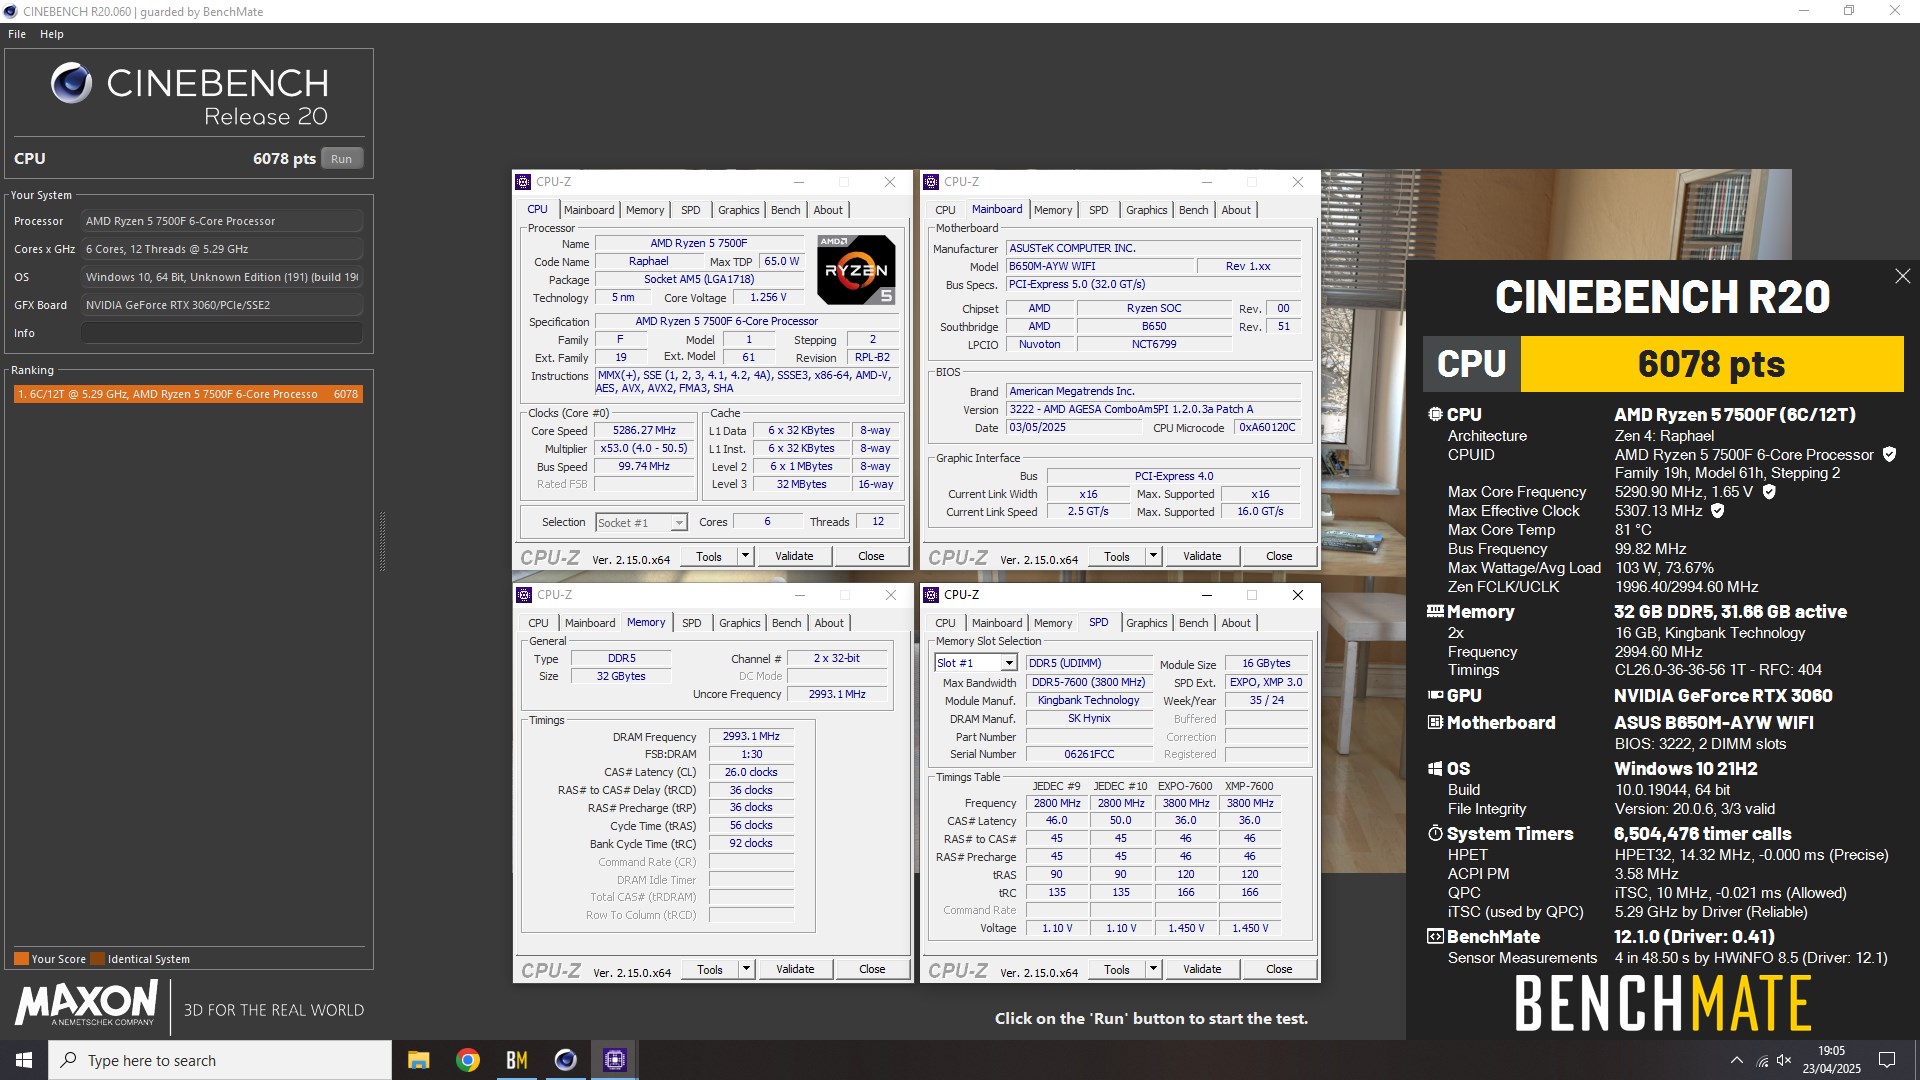The image size is (1920, 1080).
Task: Click the panel splitter handle beside Cinebench sidebar
Action: point(382,541)
